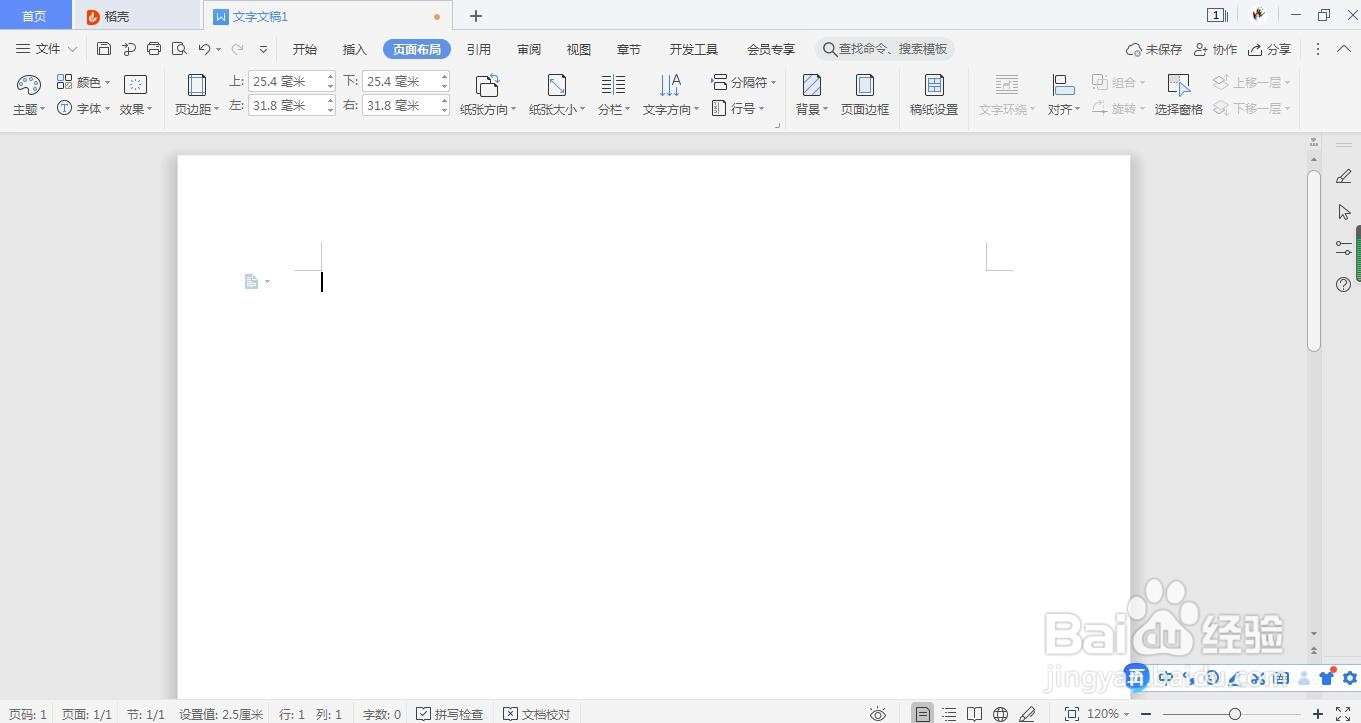Open the 文字方向 (text direction) tool
Image resolution: width=1361 pixels, height=723 pixels.
[x=668, y=93]
